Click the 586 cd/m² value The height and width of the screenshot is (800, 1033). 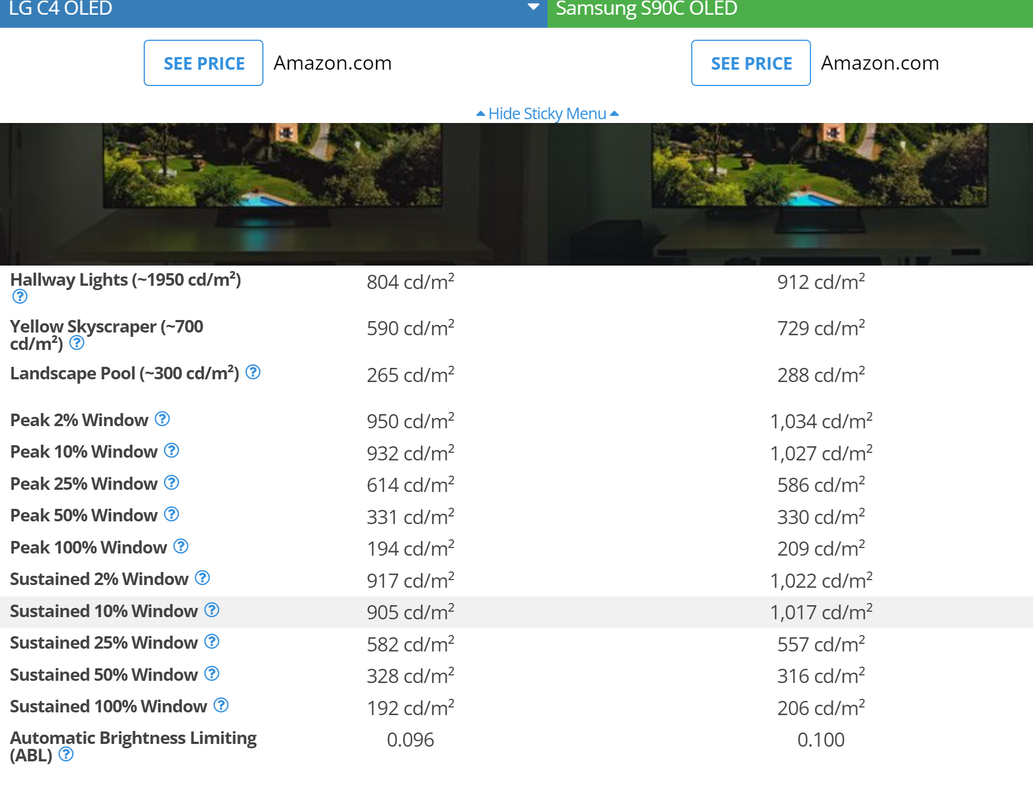pos(821,485)
